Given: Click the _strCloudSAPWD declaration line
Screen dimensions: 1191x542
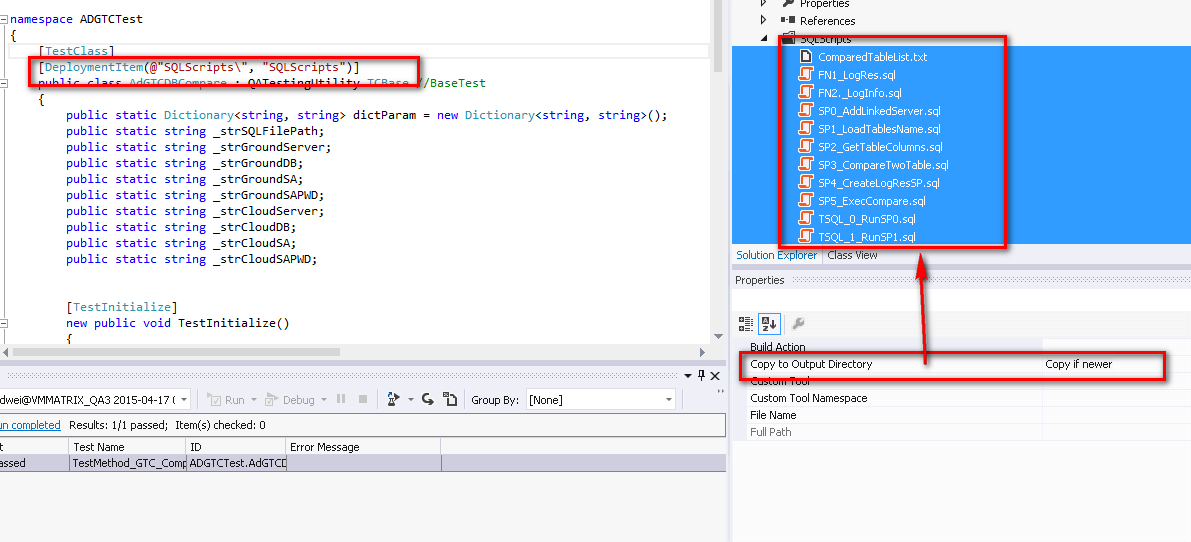Looking at the screenshot, I should [191, 259].
